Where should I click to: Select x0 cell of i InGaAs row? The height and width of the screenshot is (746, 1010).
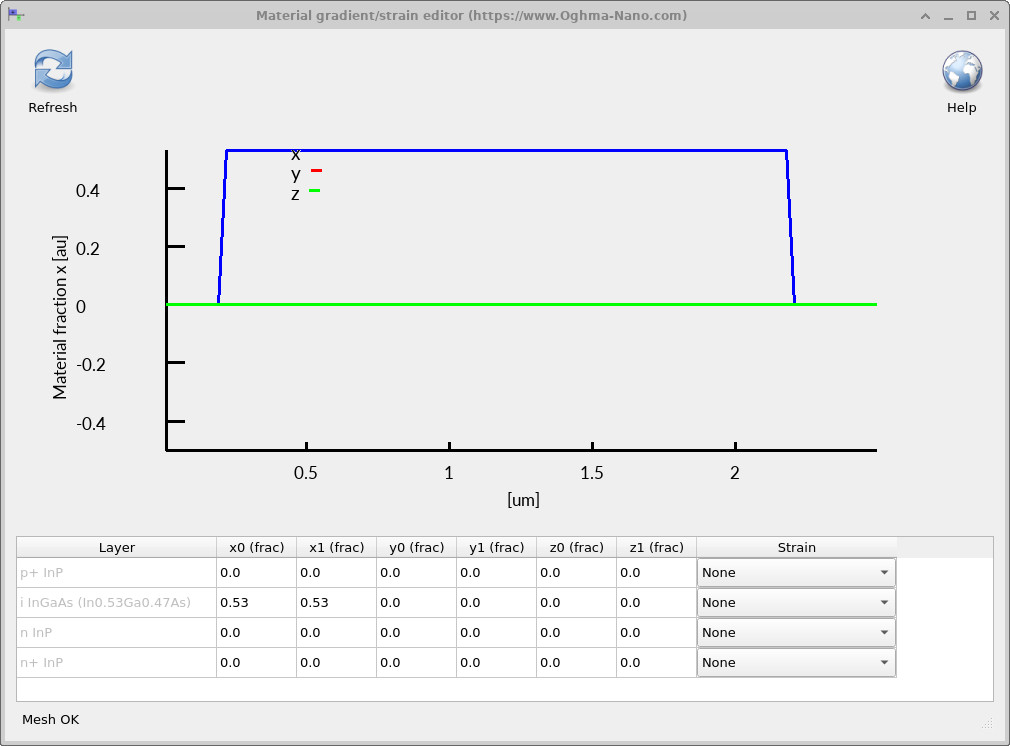coord(256,602)
